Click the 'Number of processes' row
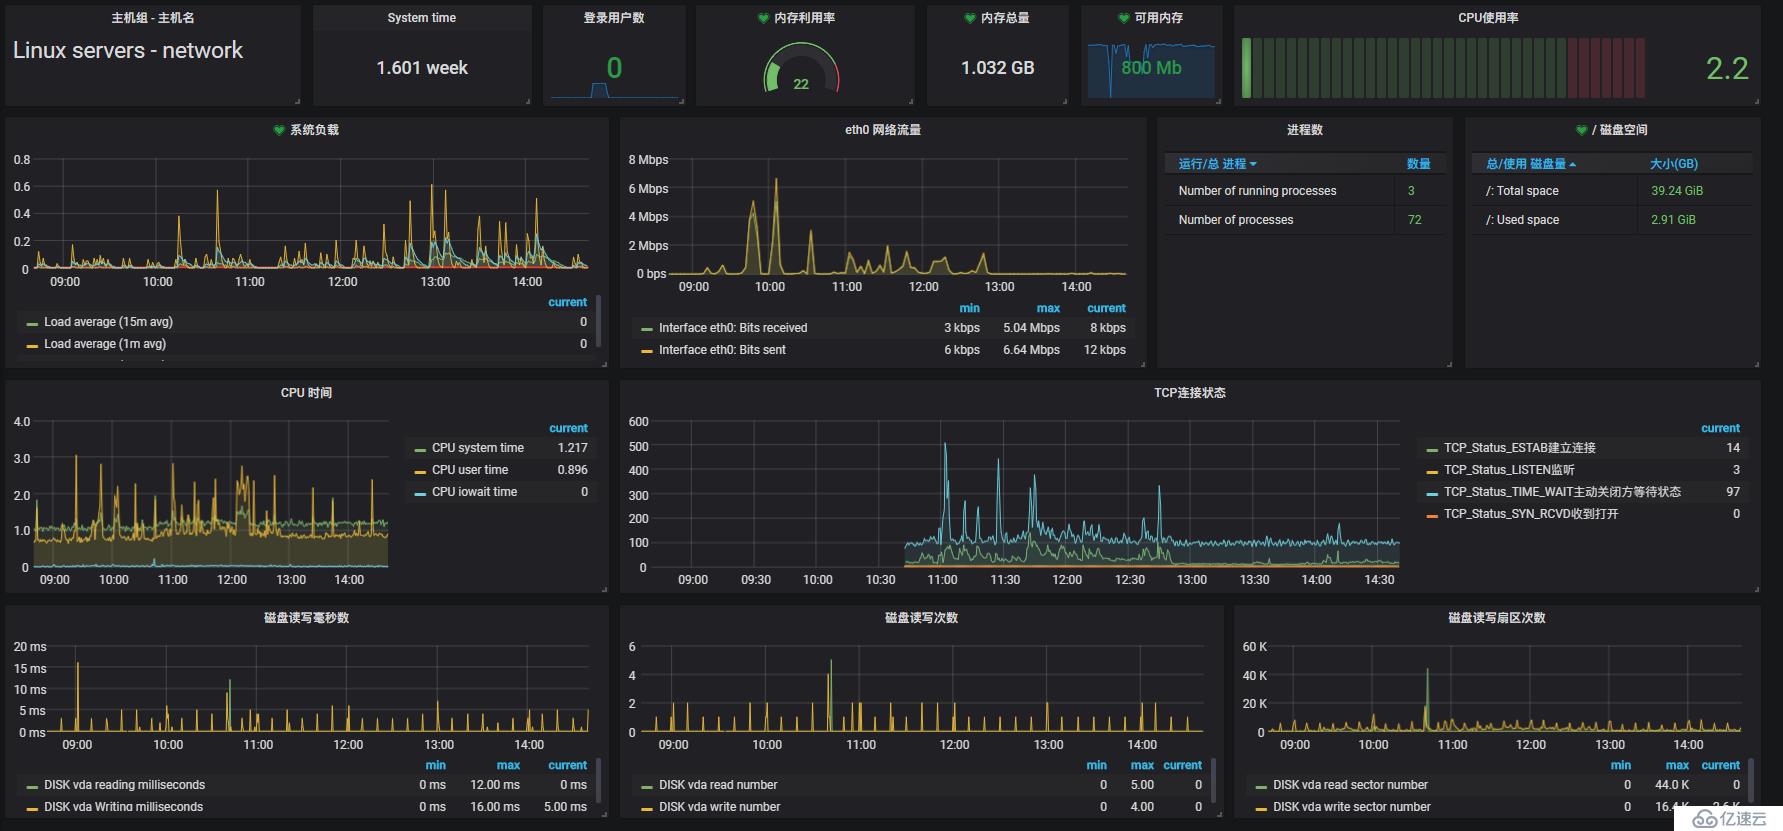Viewport: 1783px width, 831px height. (x=1305, y=220)
